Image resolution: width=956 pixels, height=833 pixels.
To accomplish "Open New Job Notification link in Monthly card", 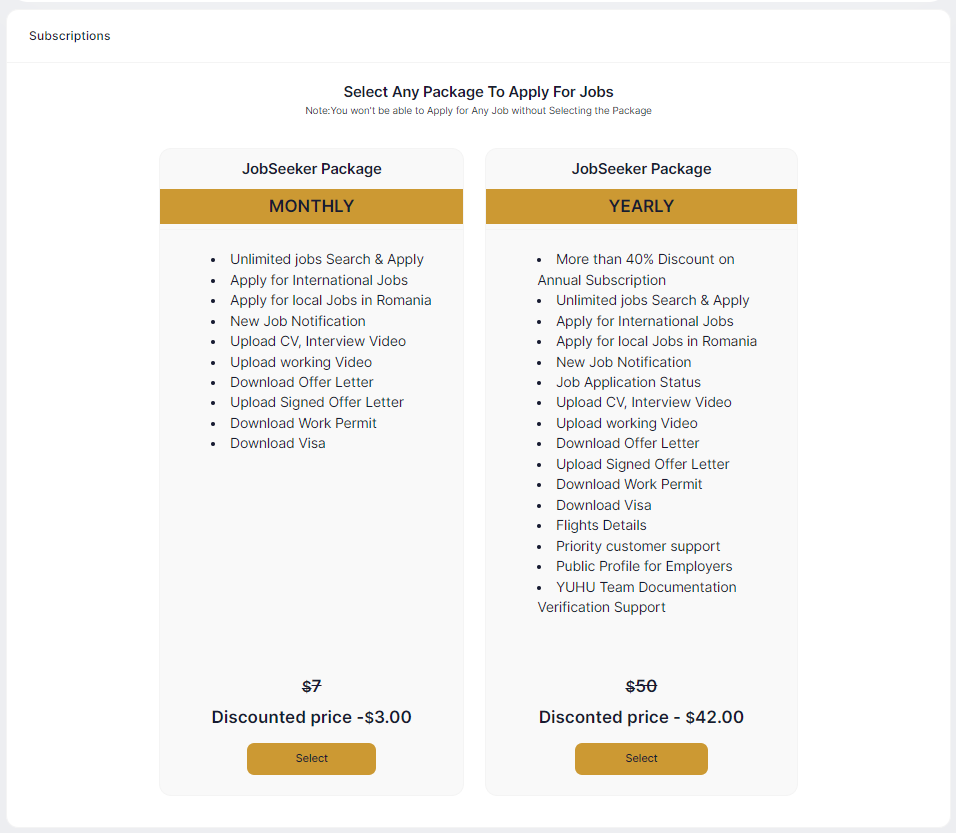I will (x=297, y=321).
